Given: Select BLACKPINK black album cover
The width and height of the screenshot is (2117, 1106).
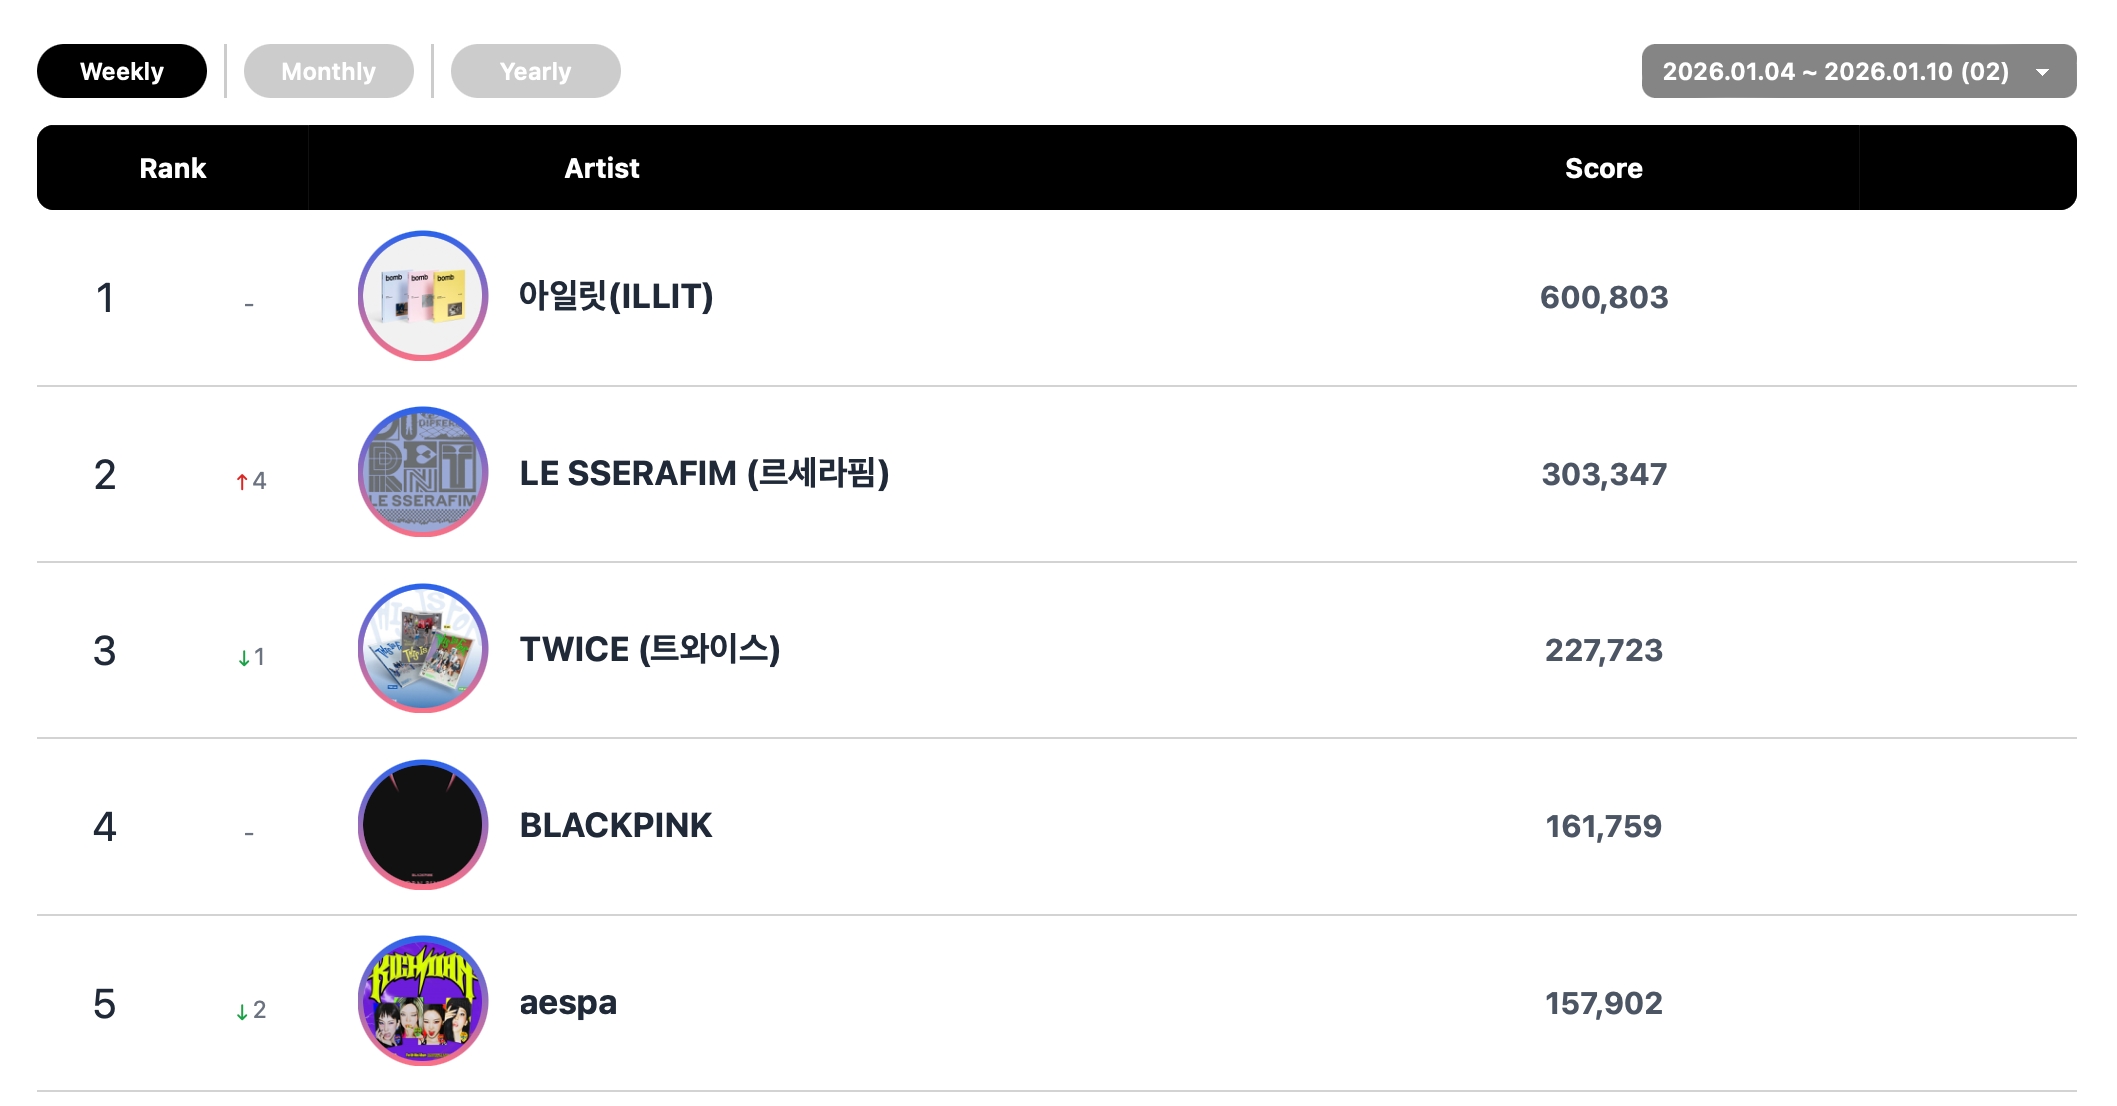Looking at the screenshot, I should [422, 825].
